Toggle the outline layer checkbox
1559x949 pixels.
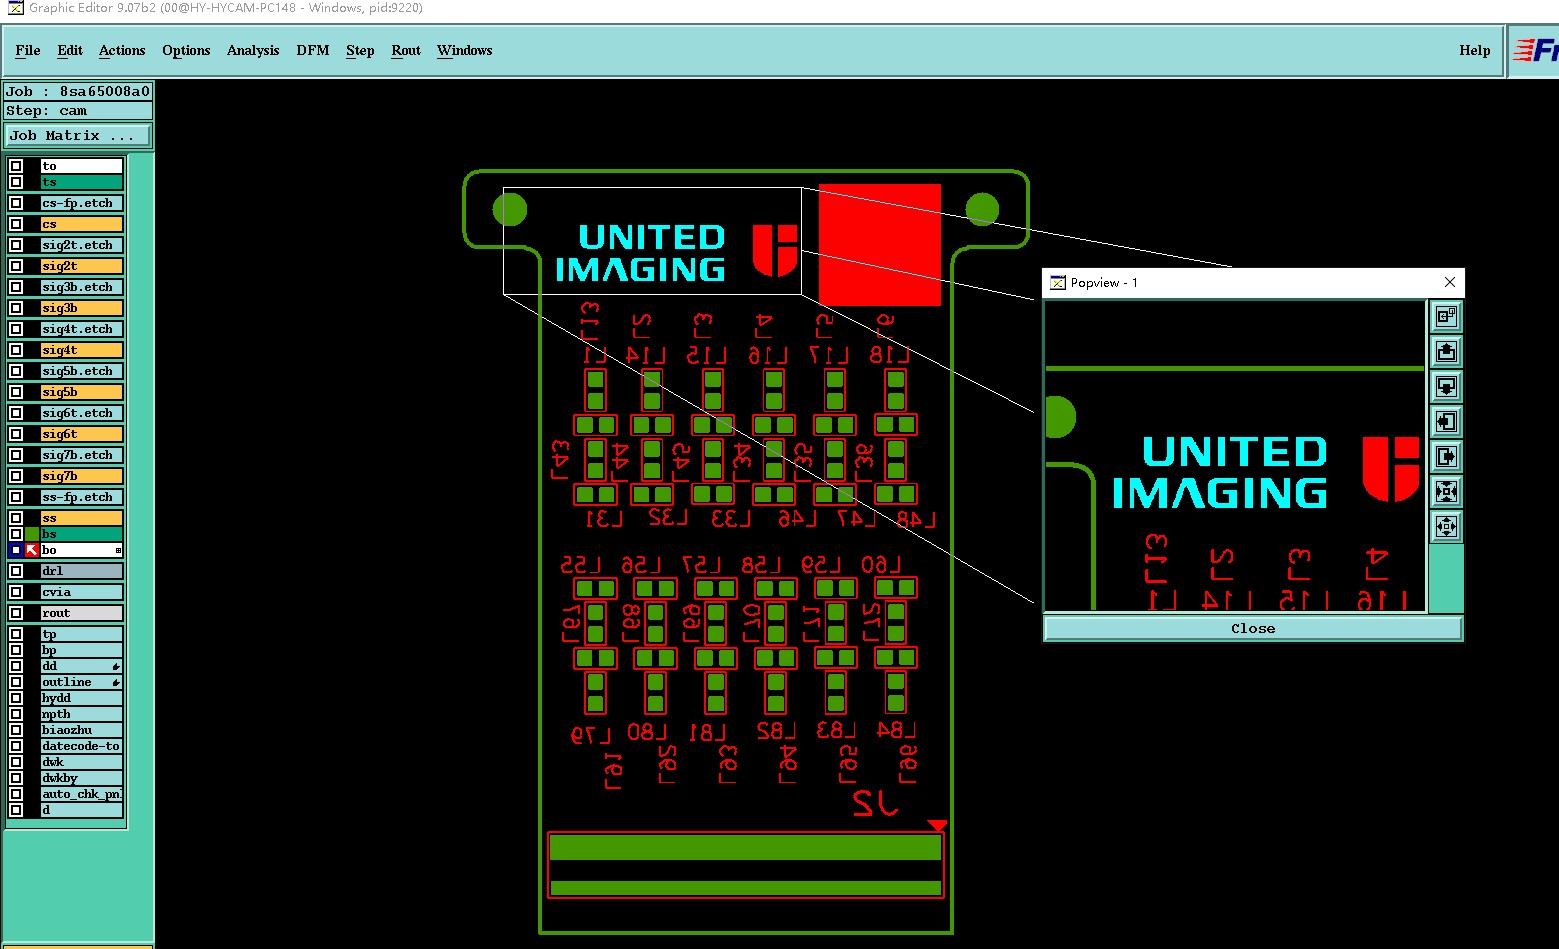tap(16, 682)
